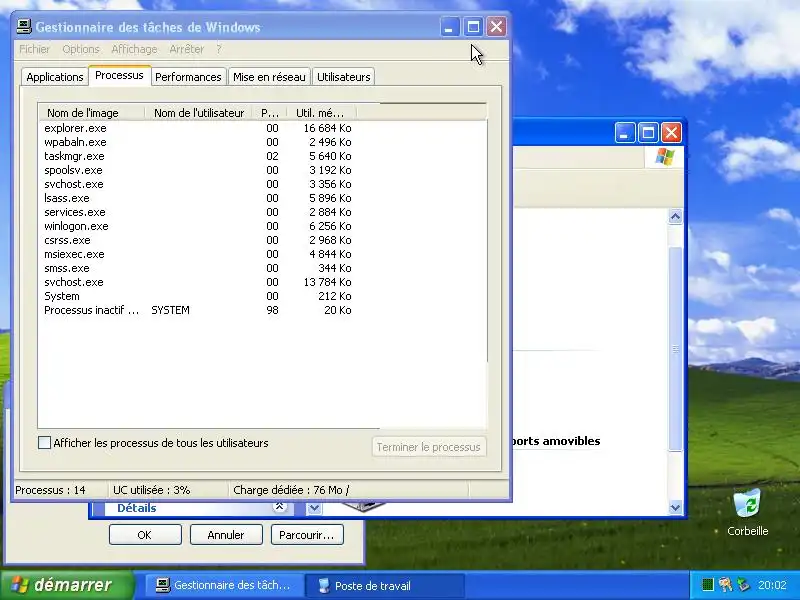Image resolution: width=800 pixels, height=600 pixels.
Task: Select the Processus inactif row
Action: pos(198,310)
